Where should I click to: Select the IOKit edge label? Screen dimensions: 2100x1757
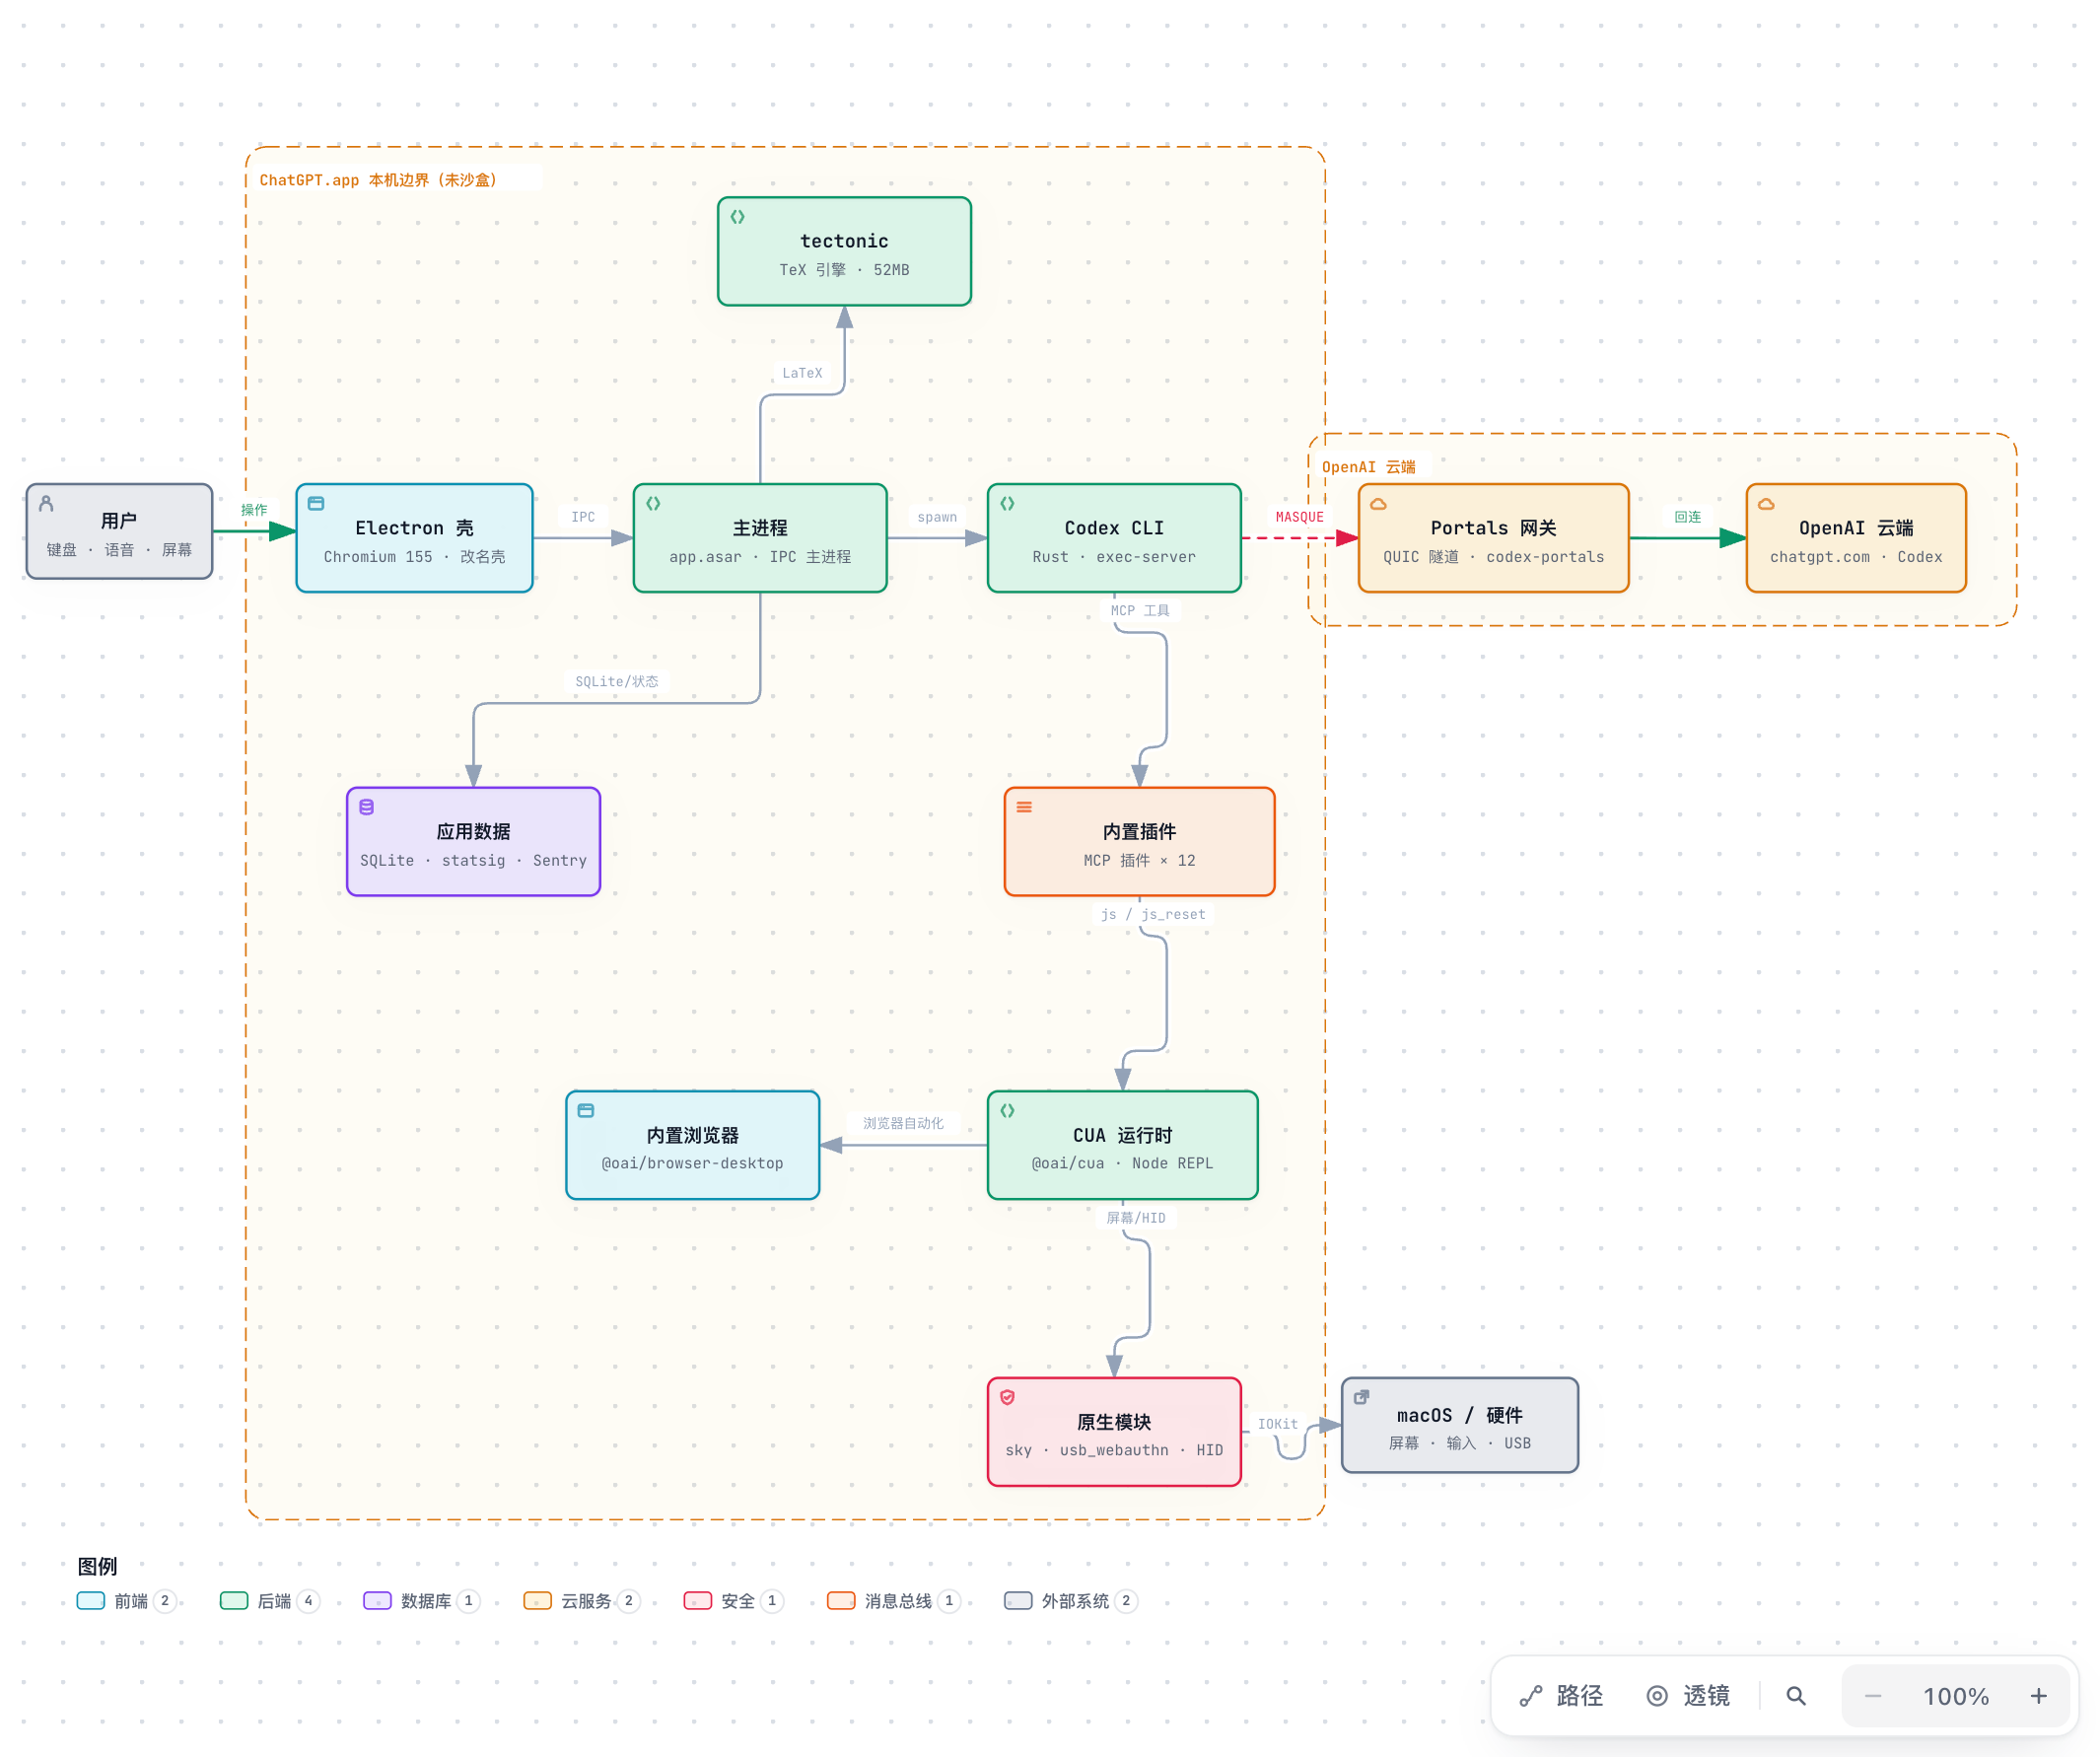coord(1277,1424)
